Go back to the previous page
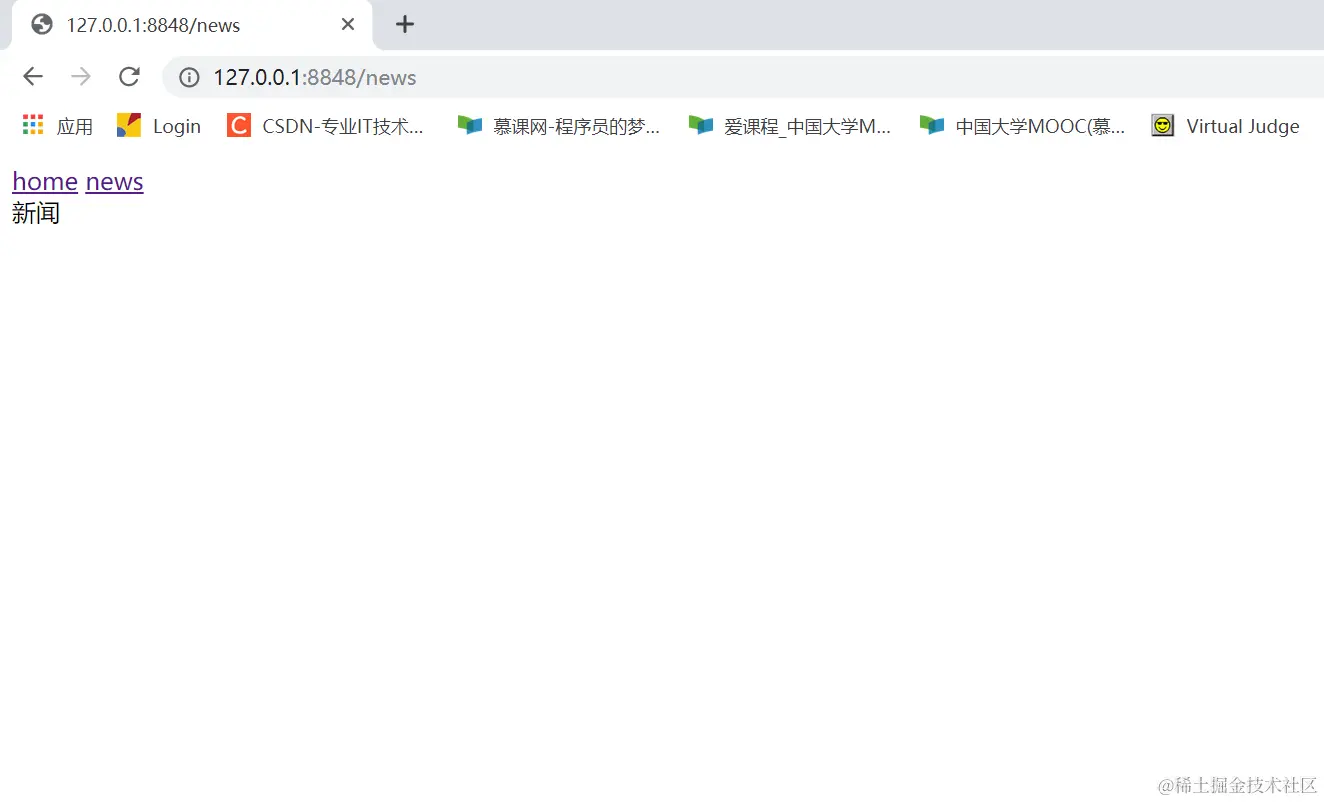 point(33,77)
